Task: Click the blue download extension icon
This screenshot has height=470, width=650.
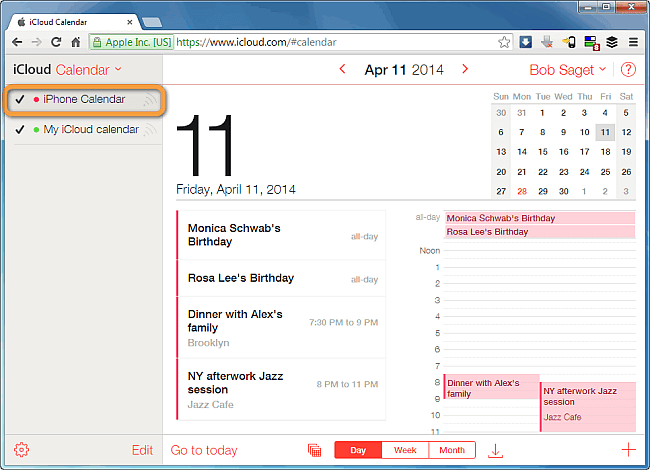Action: click(525, 42)
